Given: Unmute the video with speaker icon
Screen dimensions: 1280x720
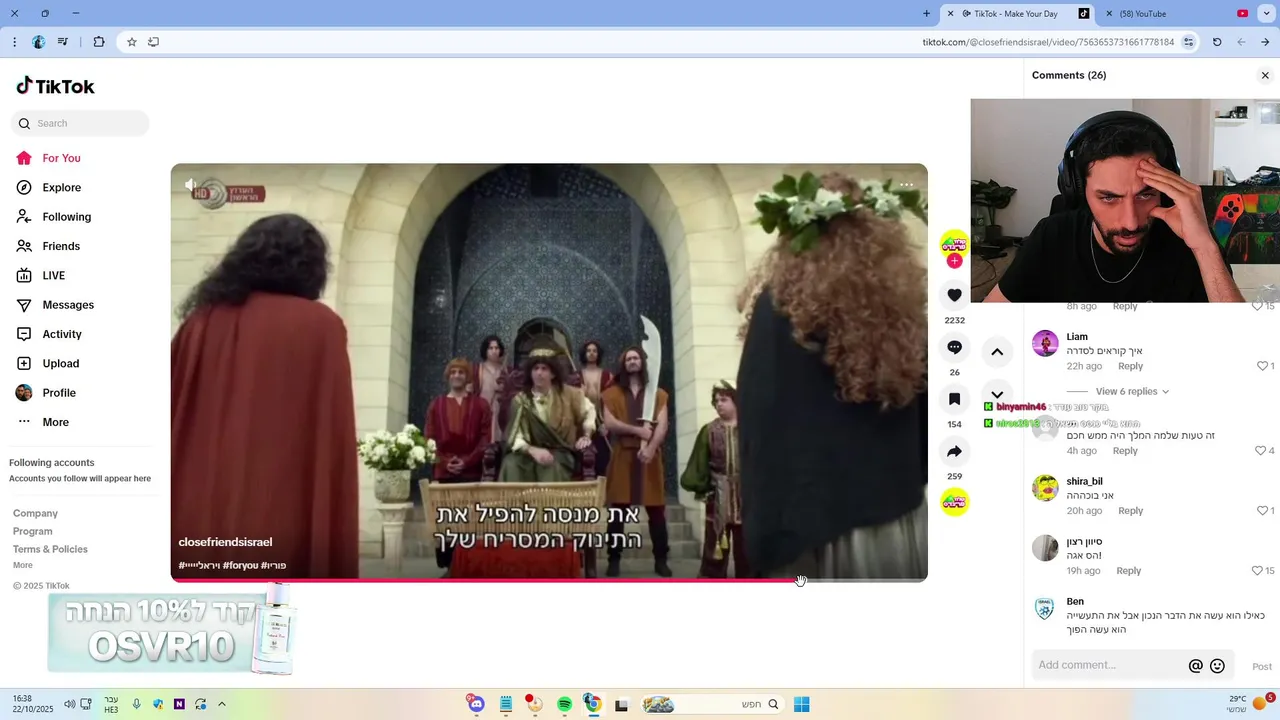Looking at the screenshot, I should [191, 185].
